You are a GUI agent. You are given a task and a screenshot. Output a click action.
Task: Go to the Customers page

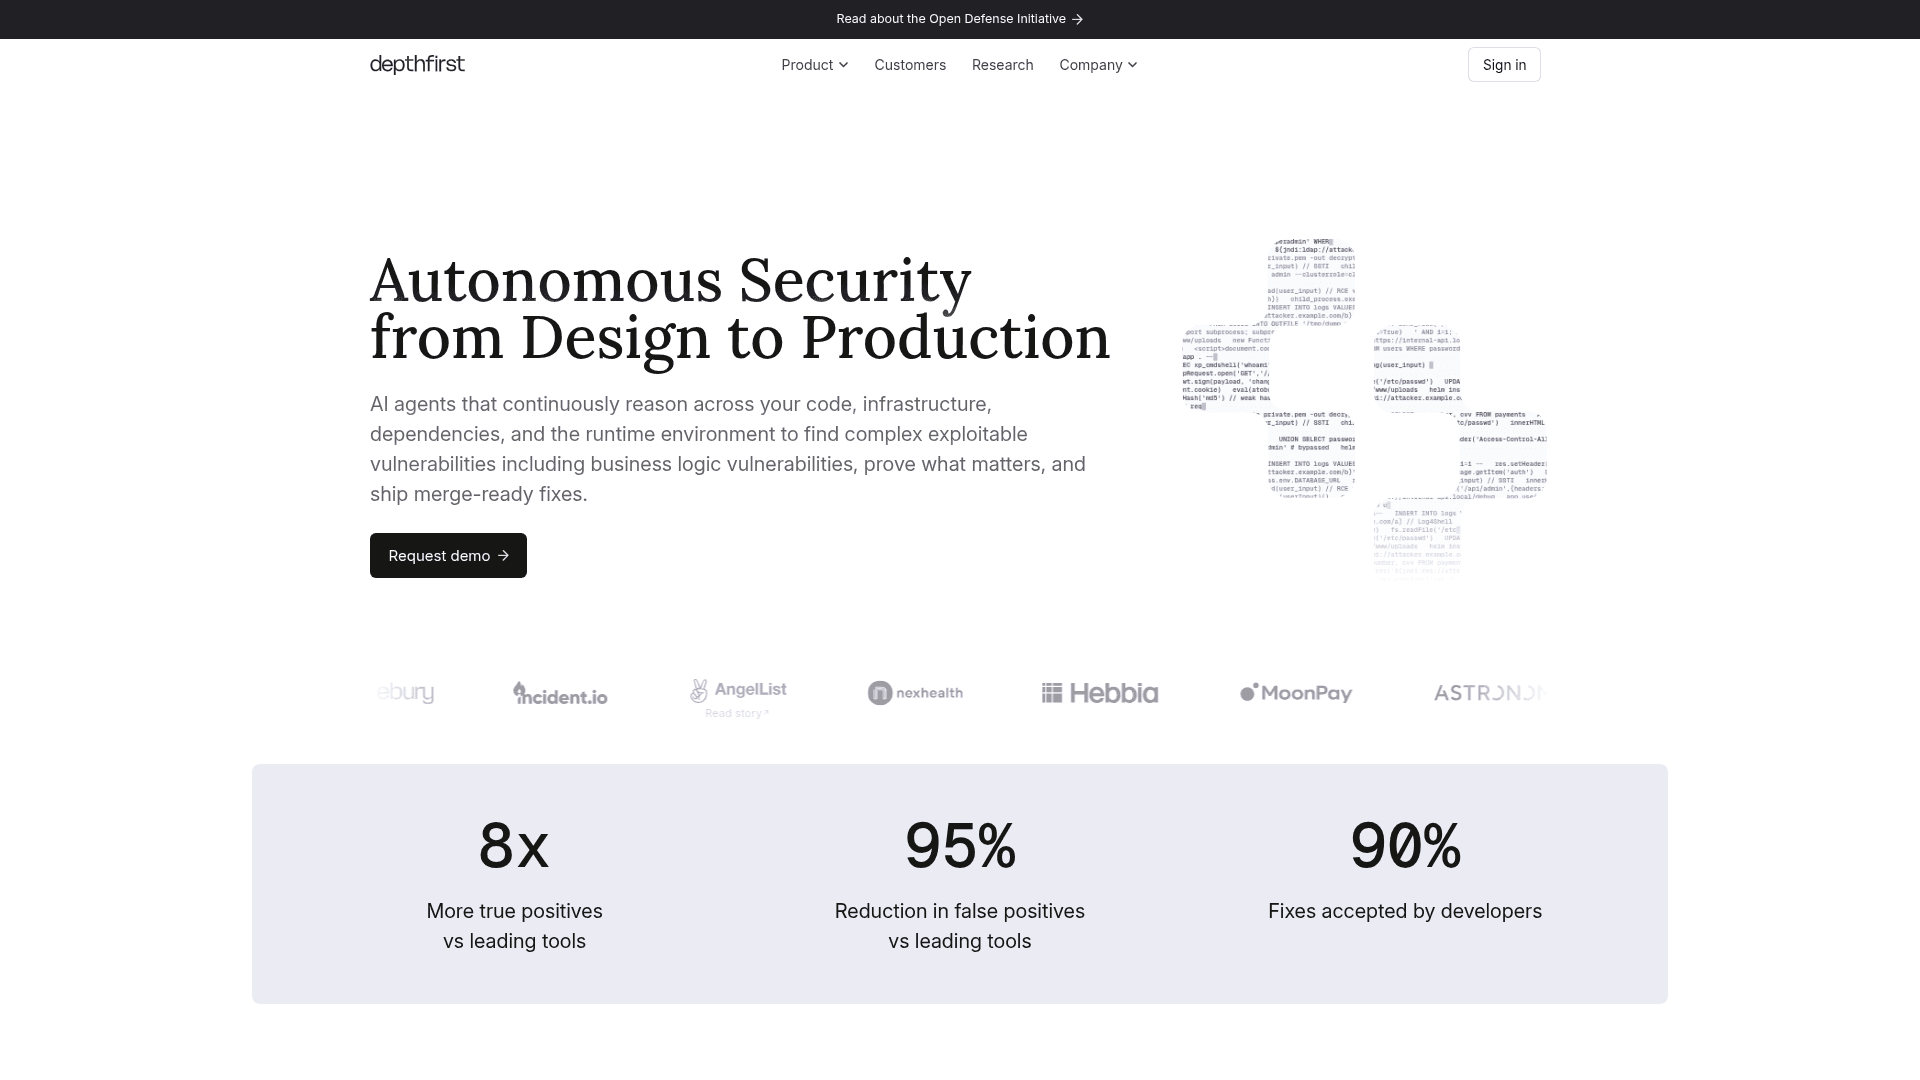click(910, 65)
